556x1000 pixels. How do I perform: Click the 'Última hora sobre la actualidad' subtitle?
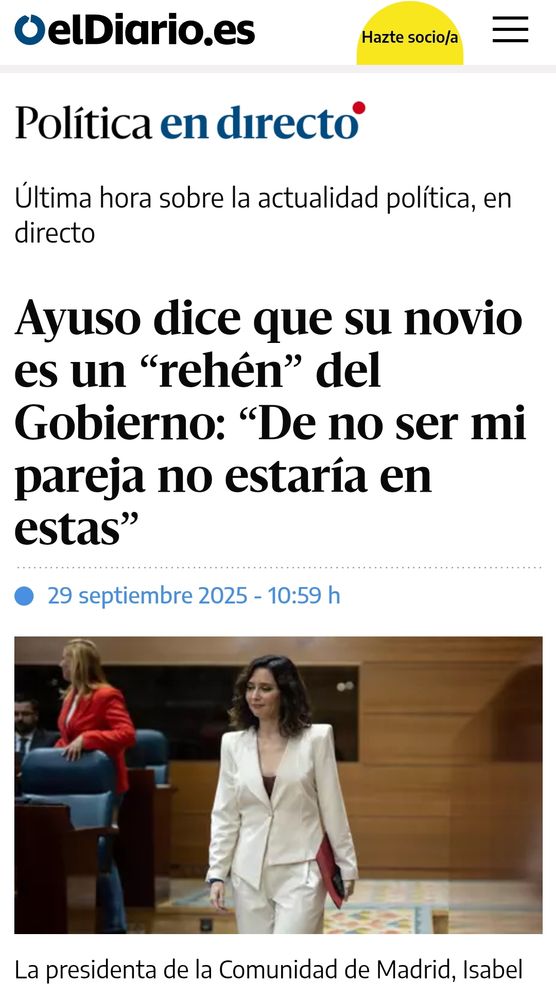(x=263, y=216)
